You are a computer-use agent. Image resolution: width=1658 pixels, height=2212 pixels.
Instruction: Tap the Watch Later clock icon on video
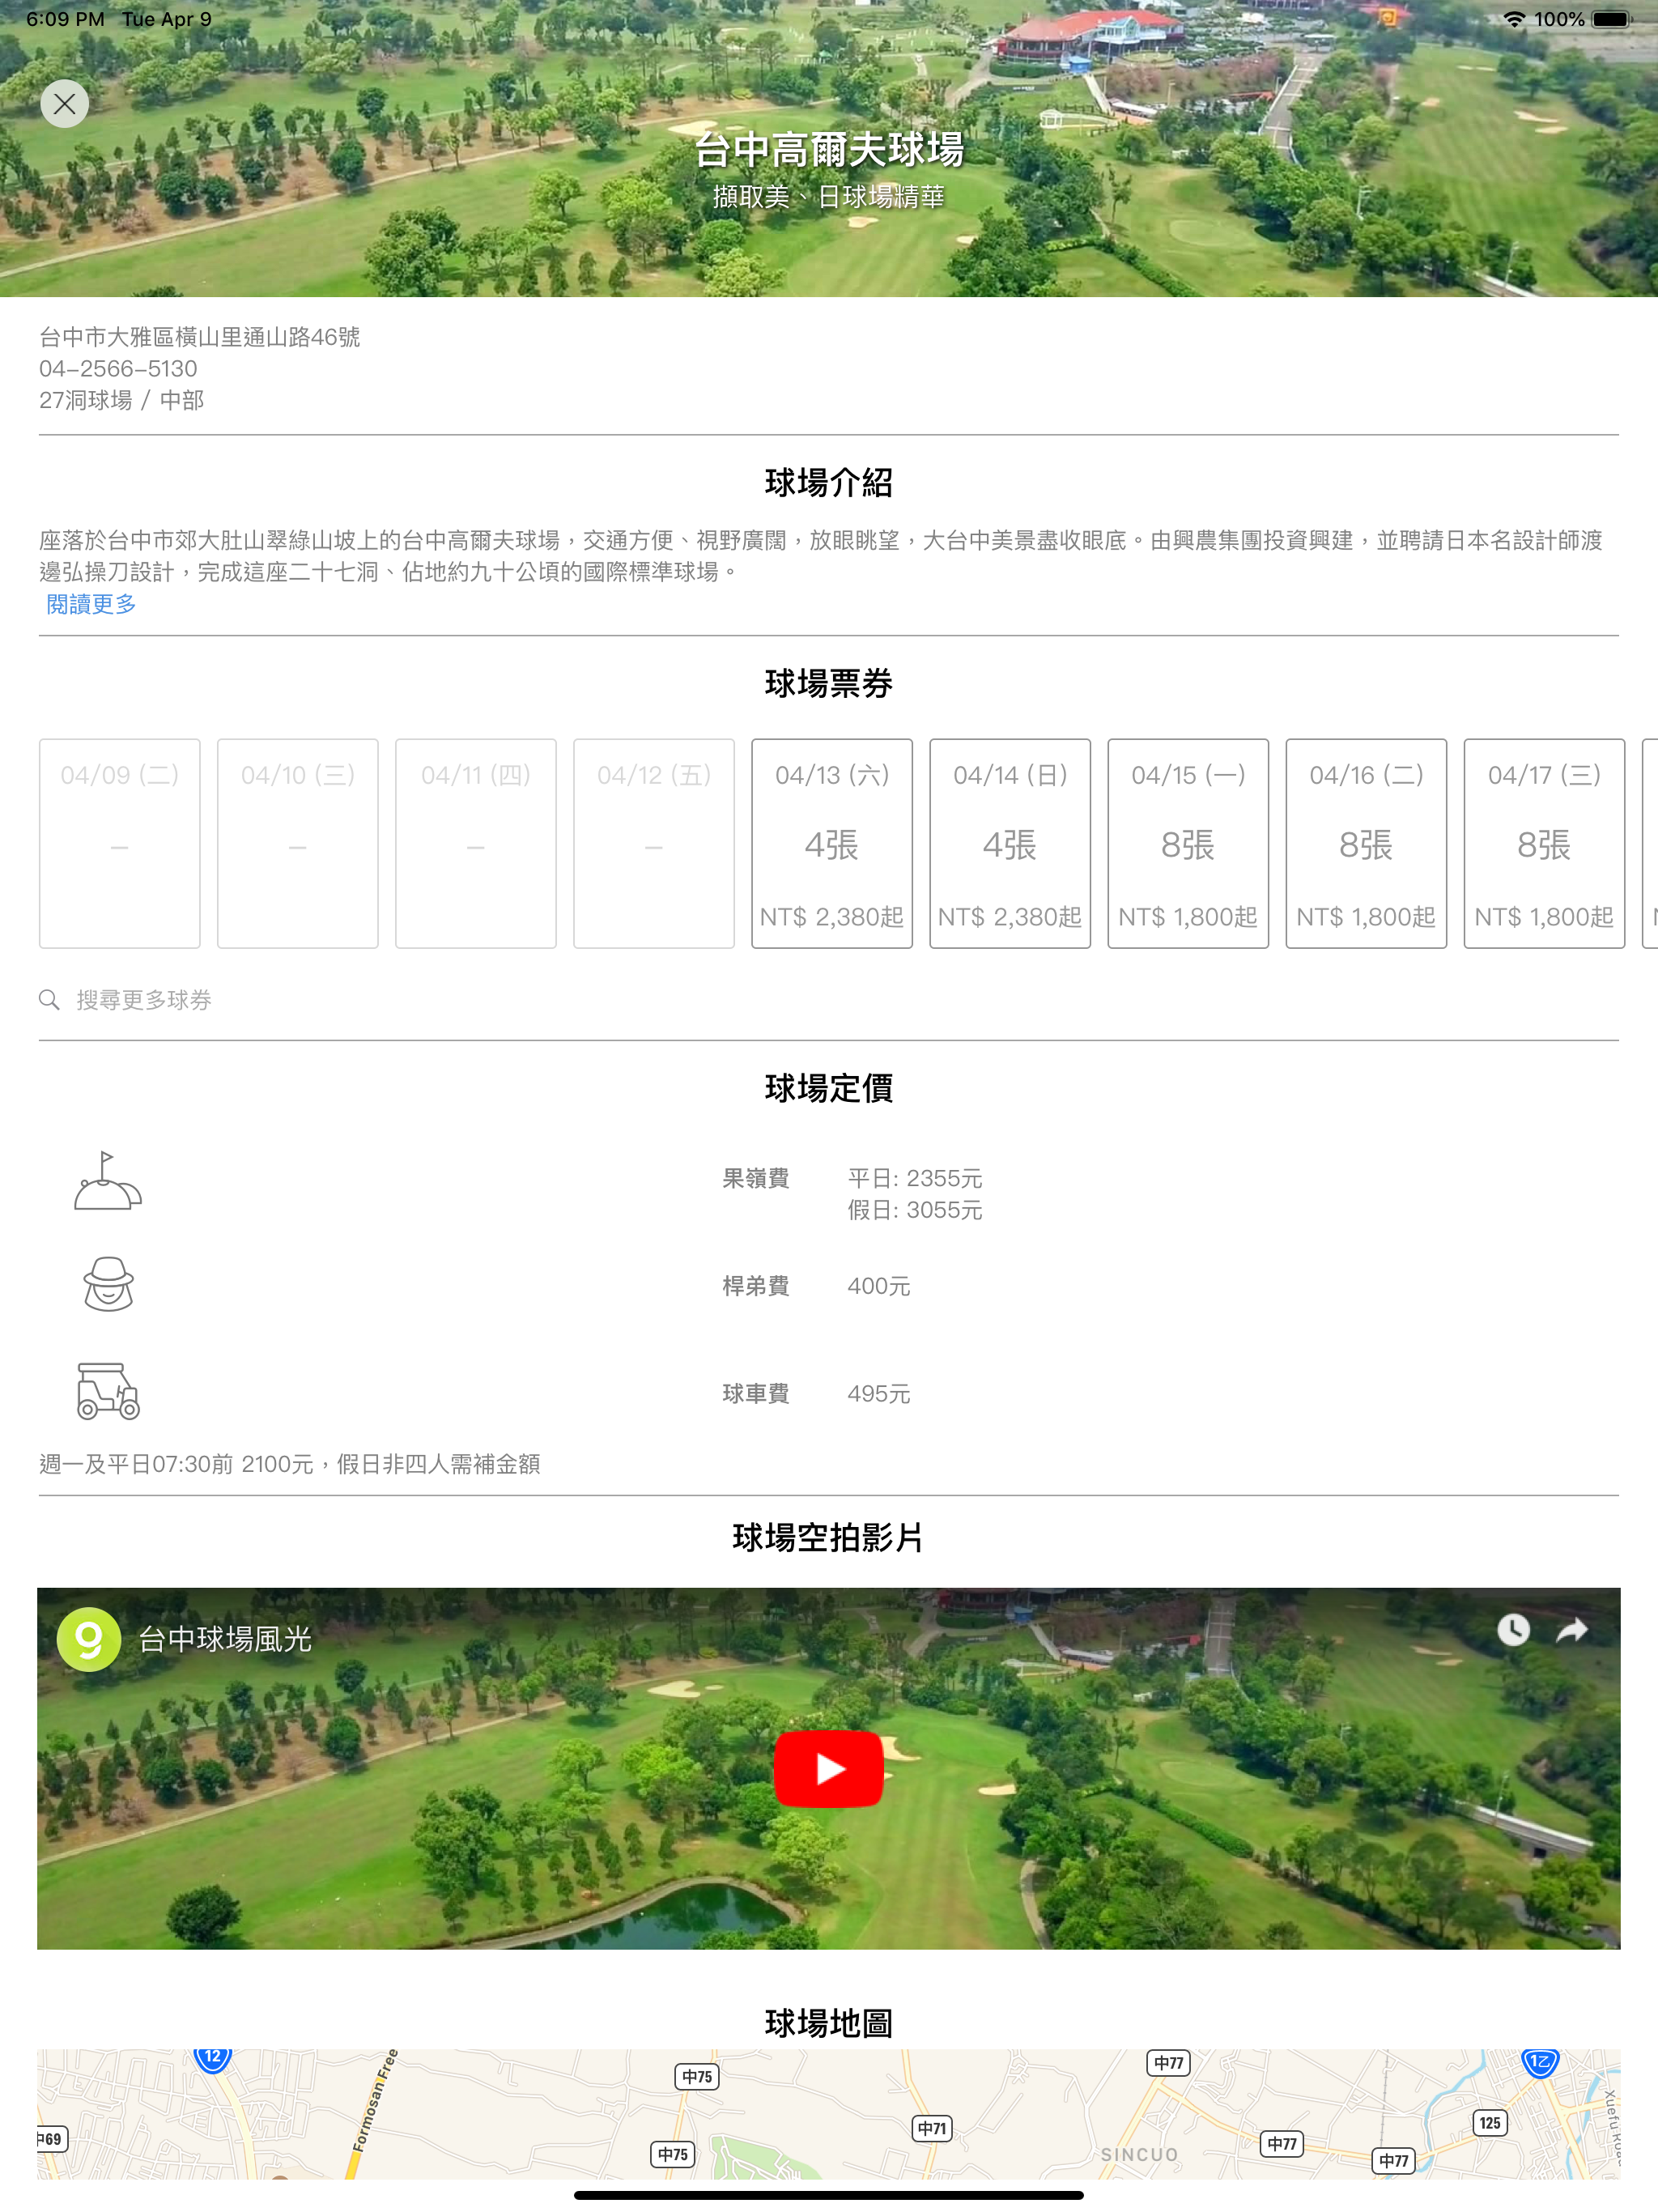[1513, 1630]
